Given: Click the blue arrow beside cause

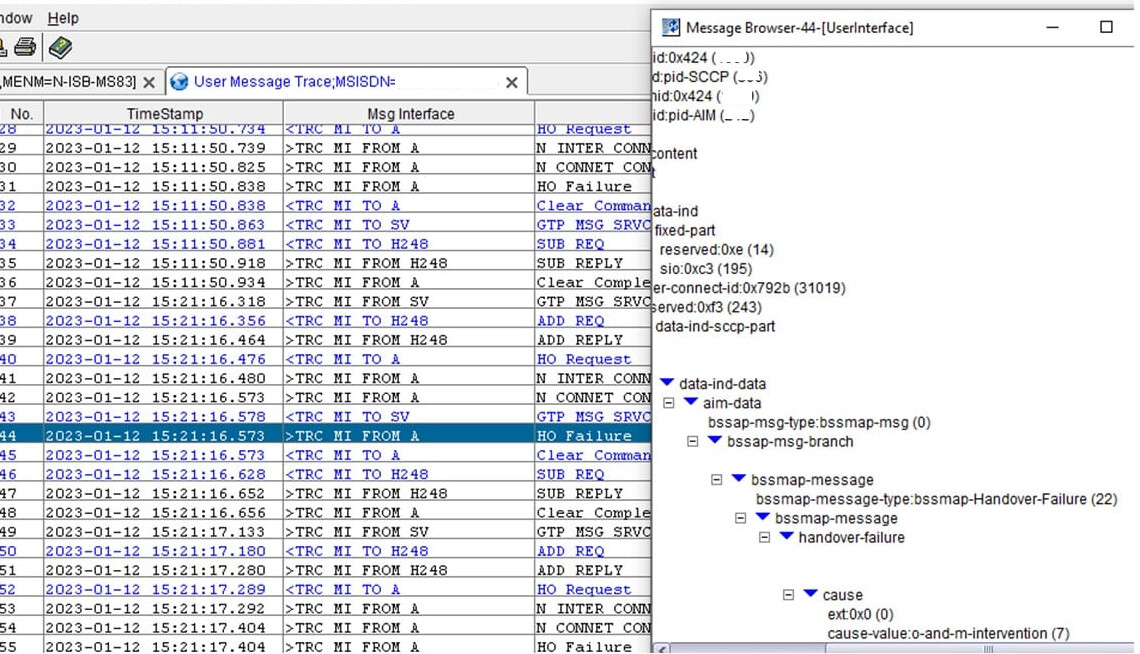Looking at the screenshot, I should 811,593.
